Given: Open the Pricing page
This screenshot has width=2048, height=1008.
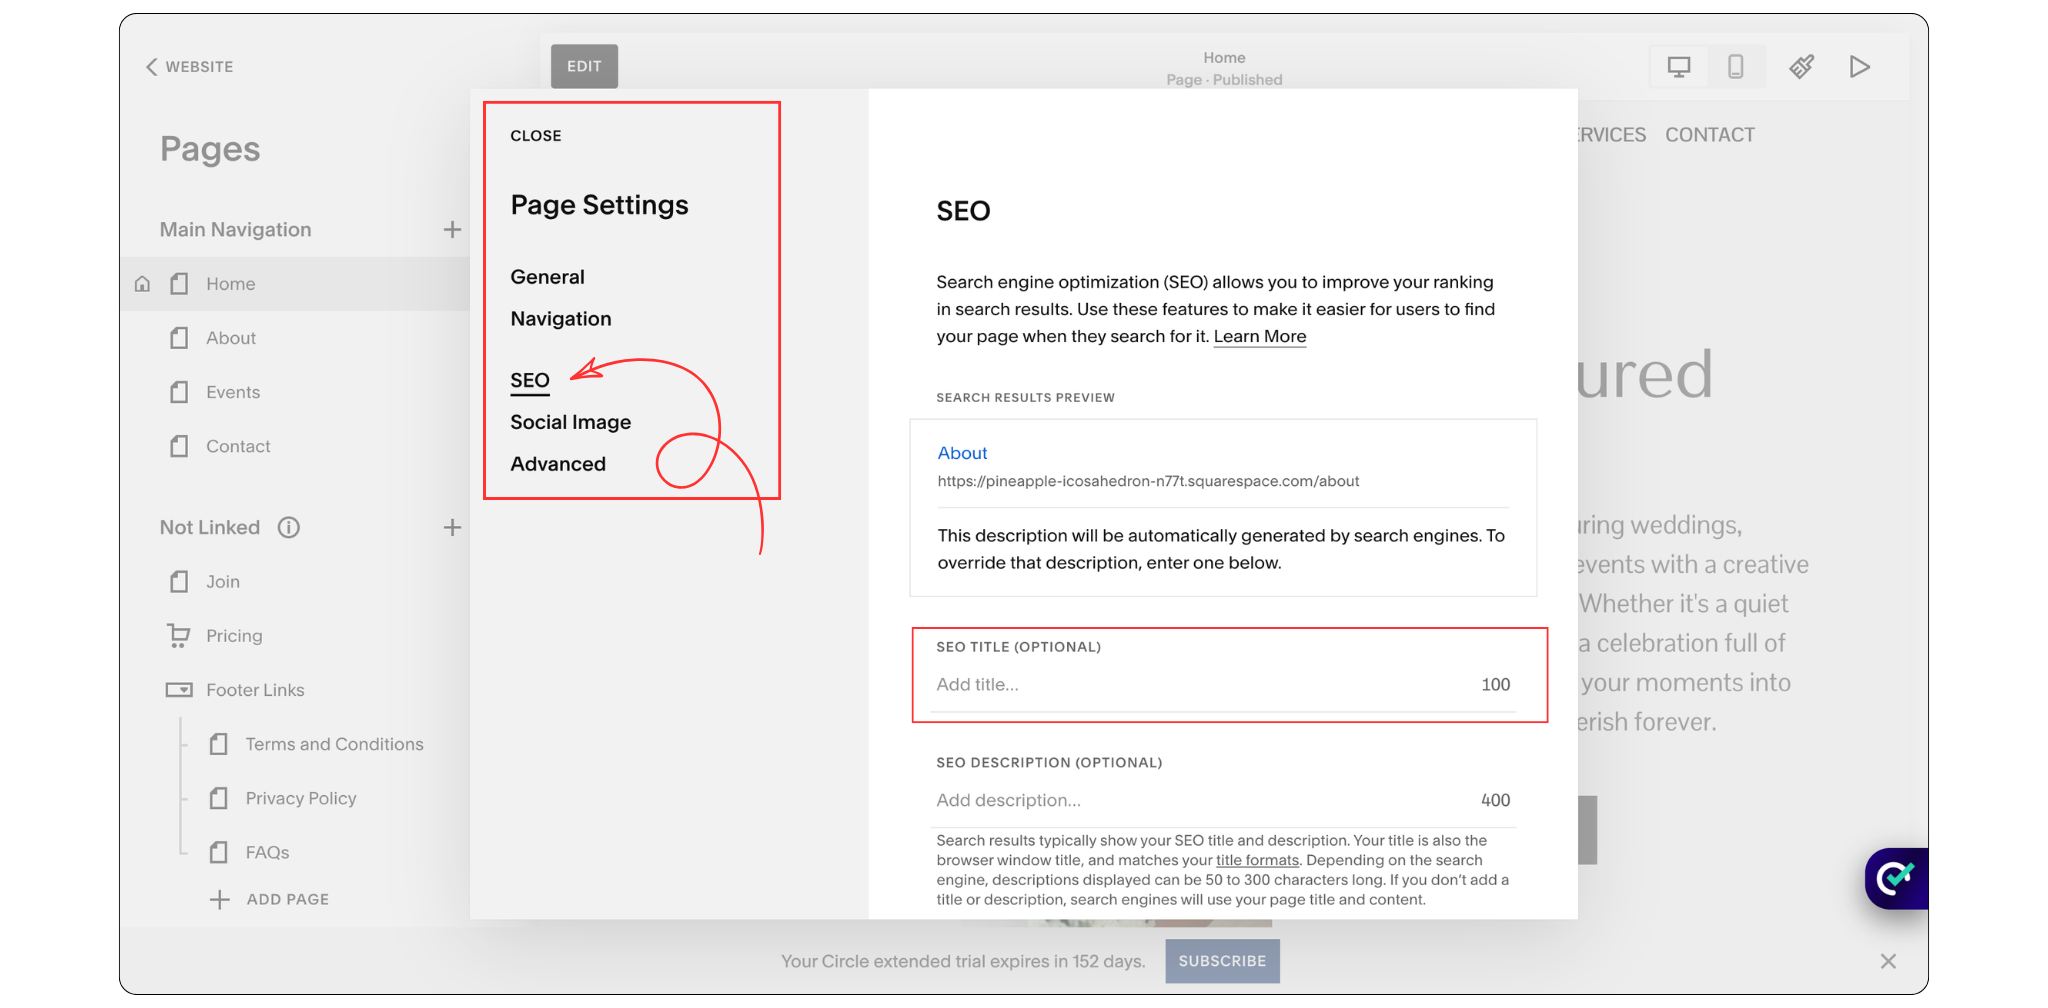Looking at the screenshot, I should (x=234, y=636).
